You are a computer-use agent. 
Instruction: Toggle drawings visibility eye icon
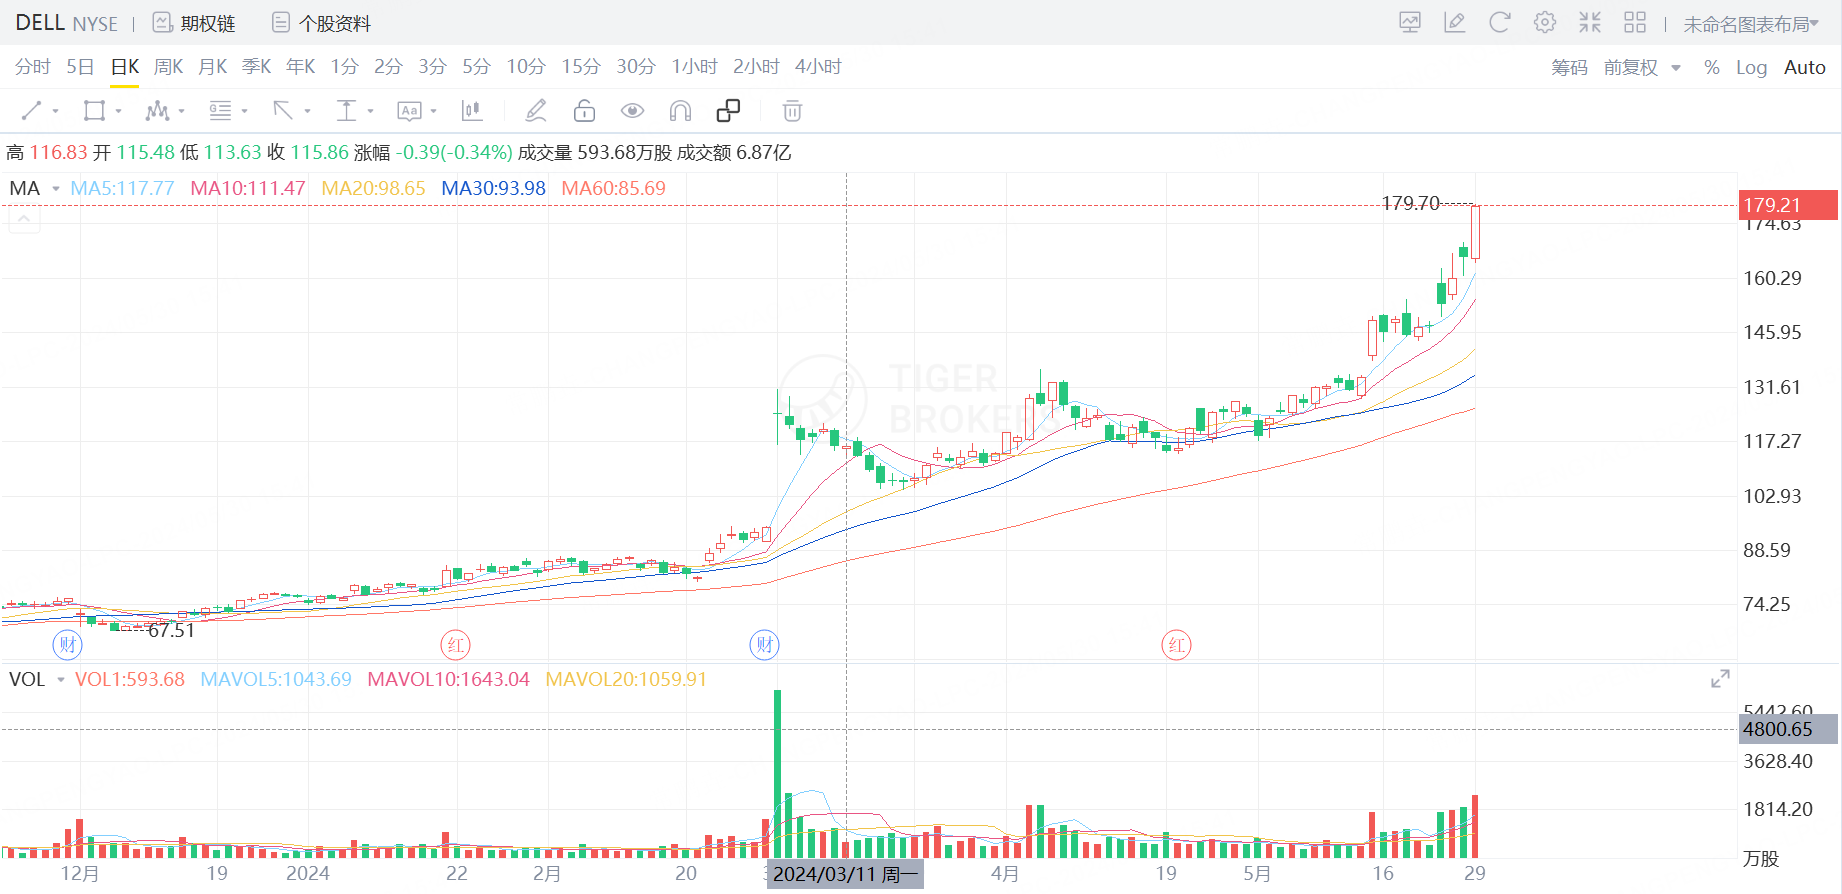click(632, 111)
